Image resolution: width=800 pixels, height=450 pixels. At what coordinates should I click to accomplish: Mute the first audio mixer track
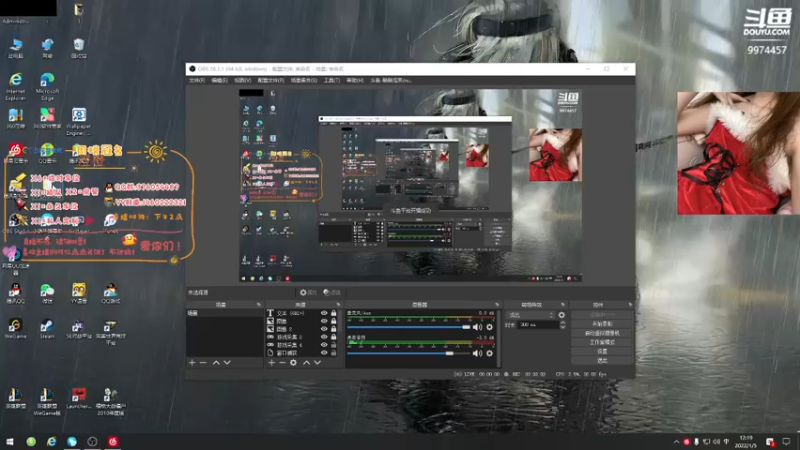(477, 327)
